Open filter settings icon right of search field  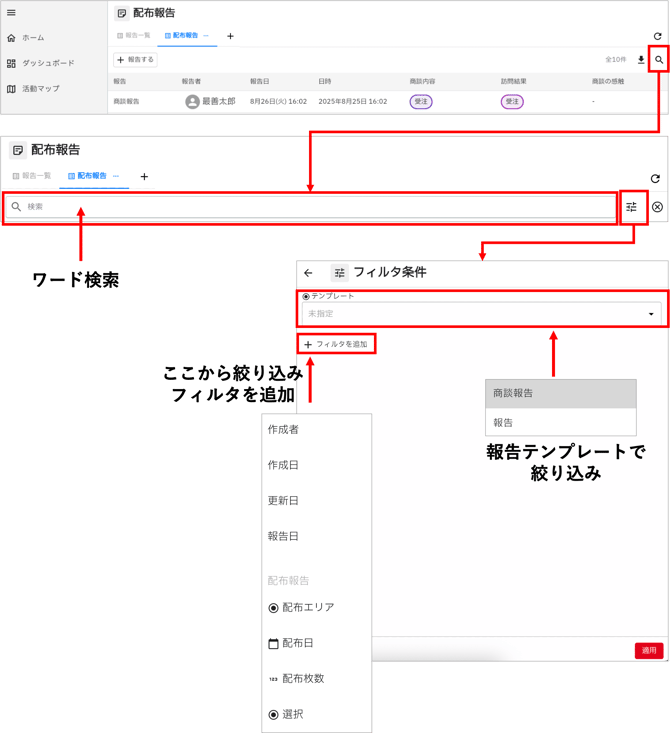(632, 207)
